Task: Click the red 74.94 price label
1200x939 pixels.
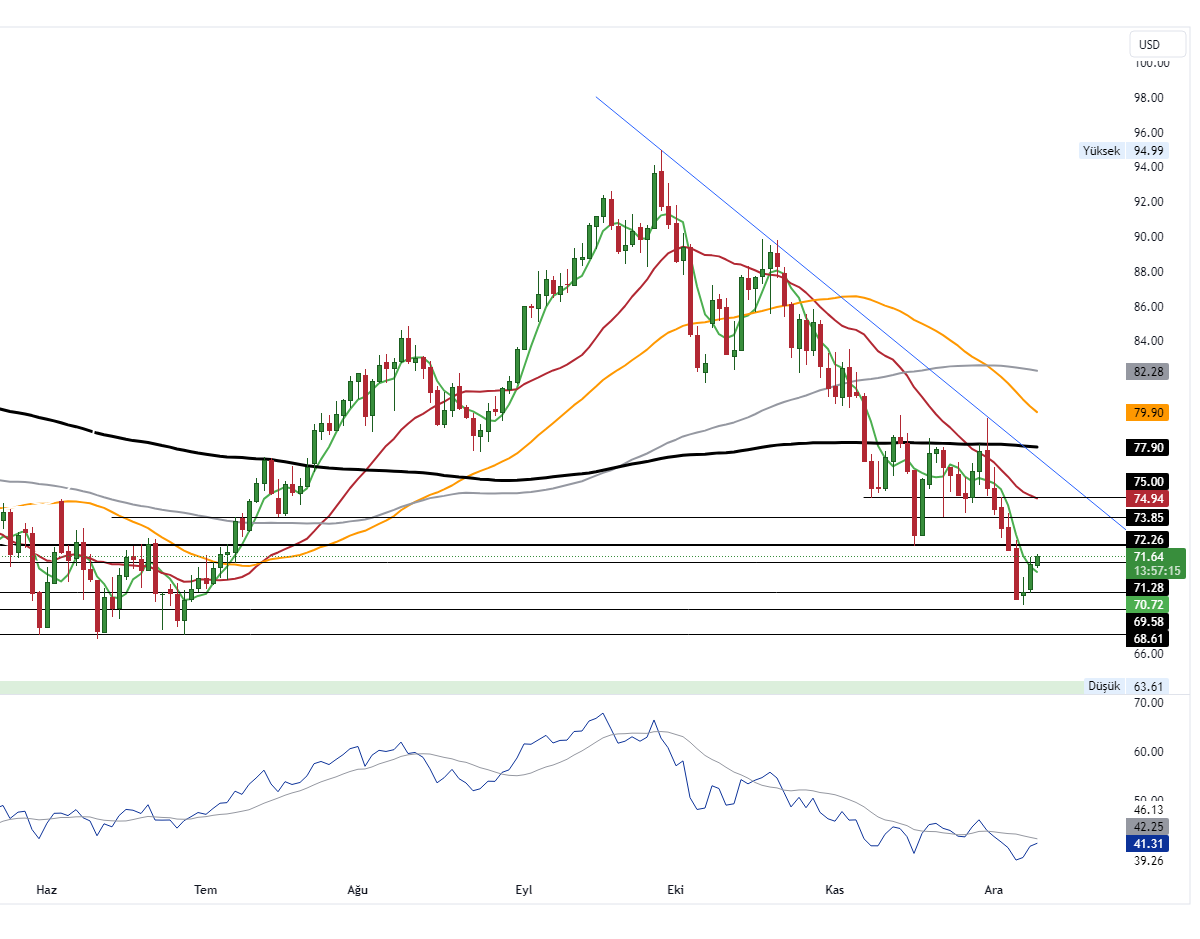Action: 1146,499
